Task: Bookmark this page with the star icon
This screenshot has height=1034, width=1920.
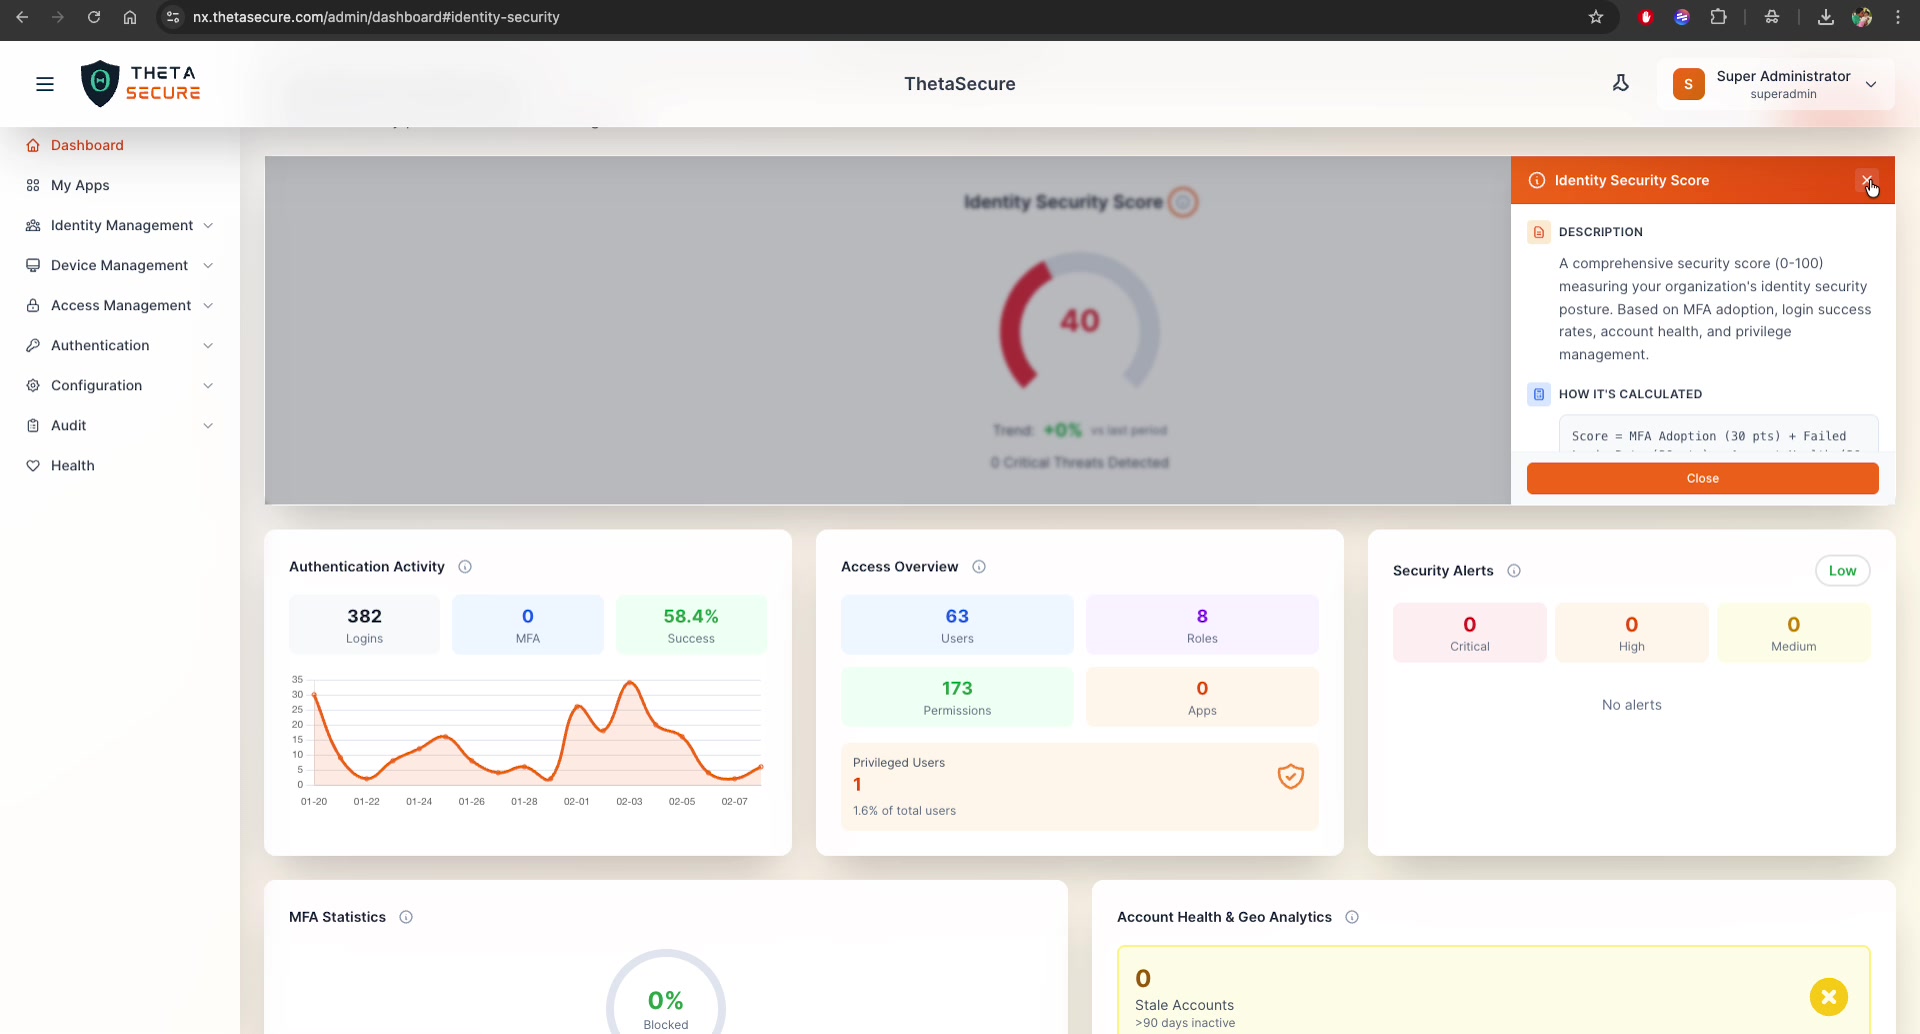Action: coord(1596,17)
